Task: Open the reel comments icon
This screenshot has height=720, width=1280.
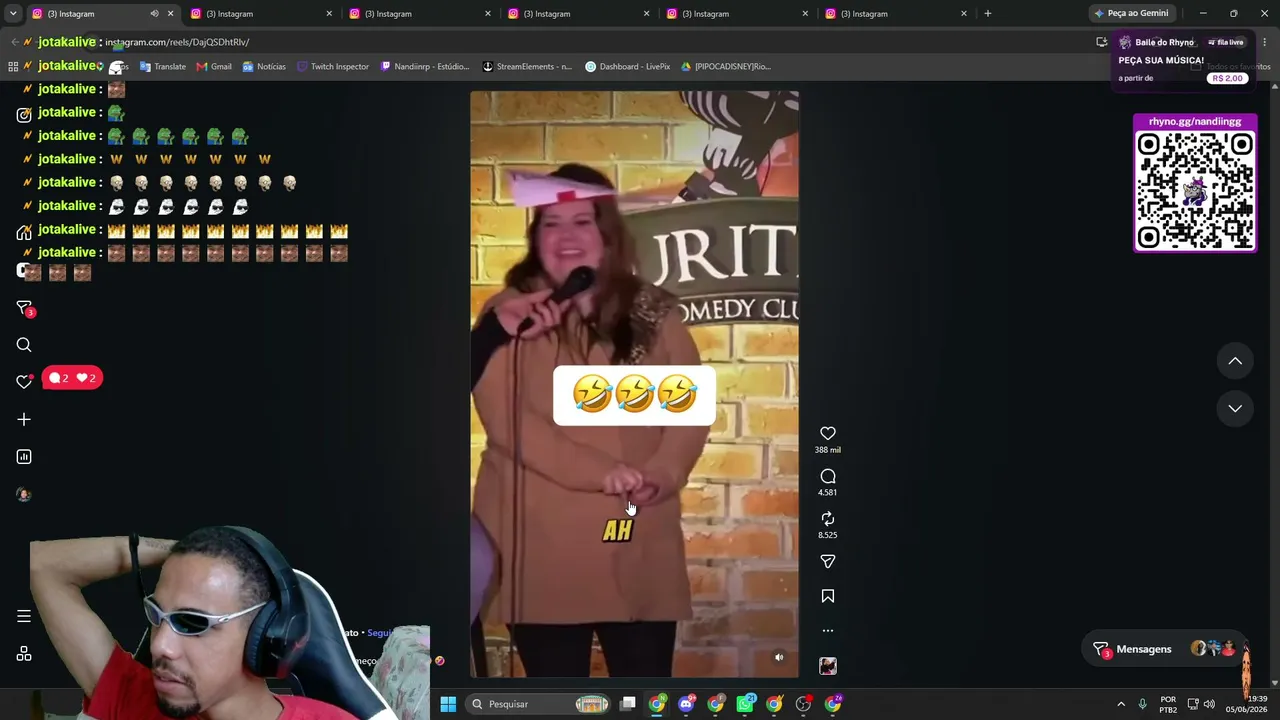Action: 828,476
